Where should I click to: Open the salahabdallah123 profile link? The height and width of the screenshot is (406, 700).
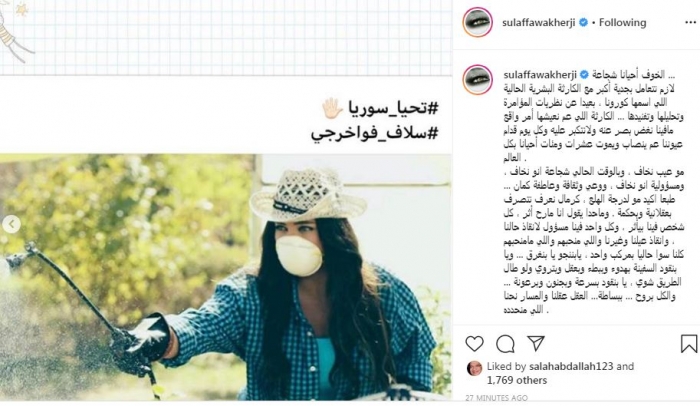coord(571,366)
